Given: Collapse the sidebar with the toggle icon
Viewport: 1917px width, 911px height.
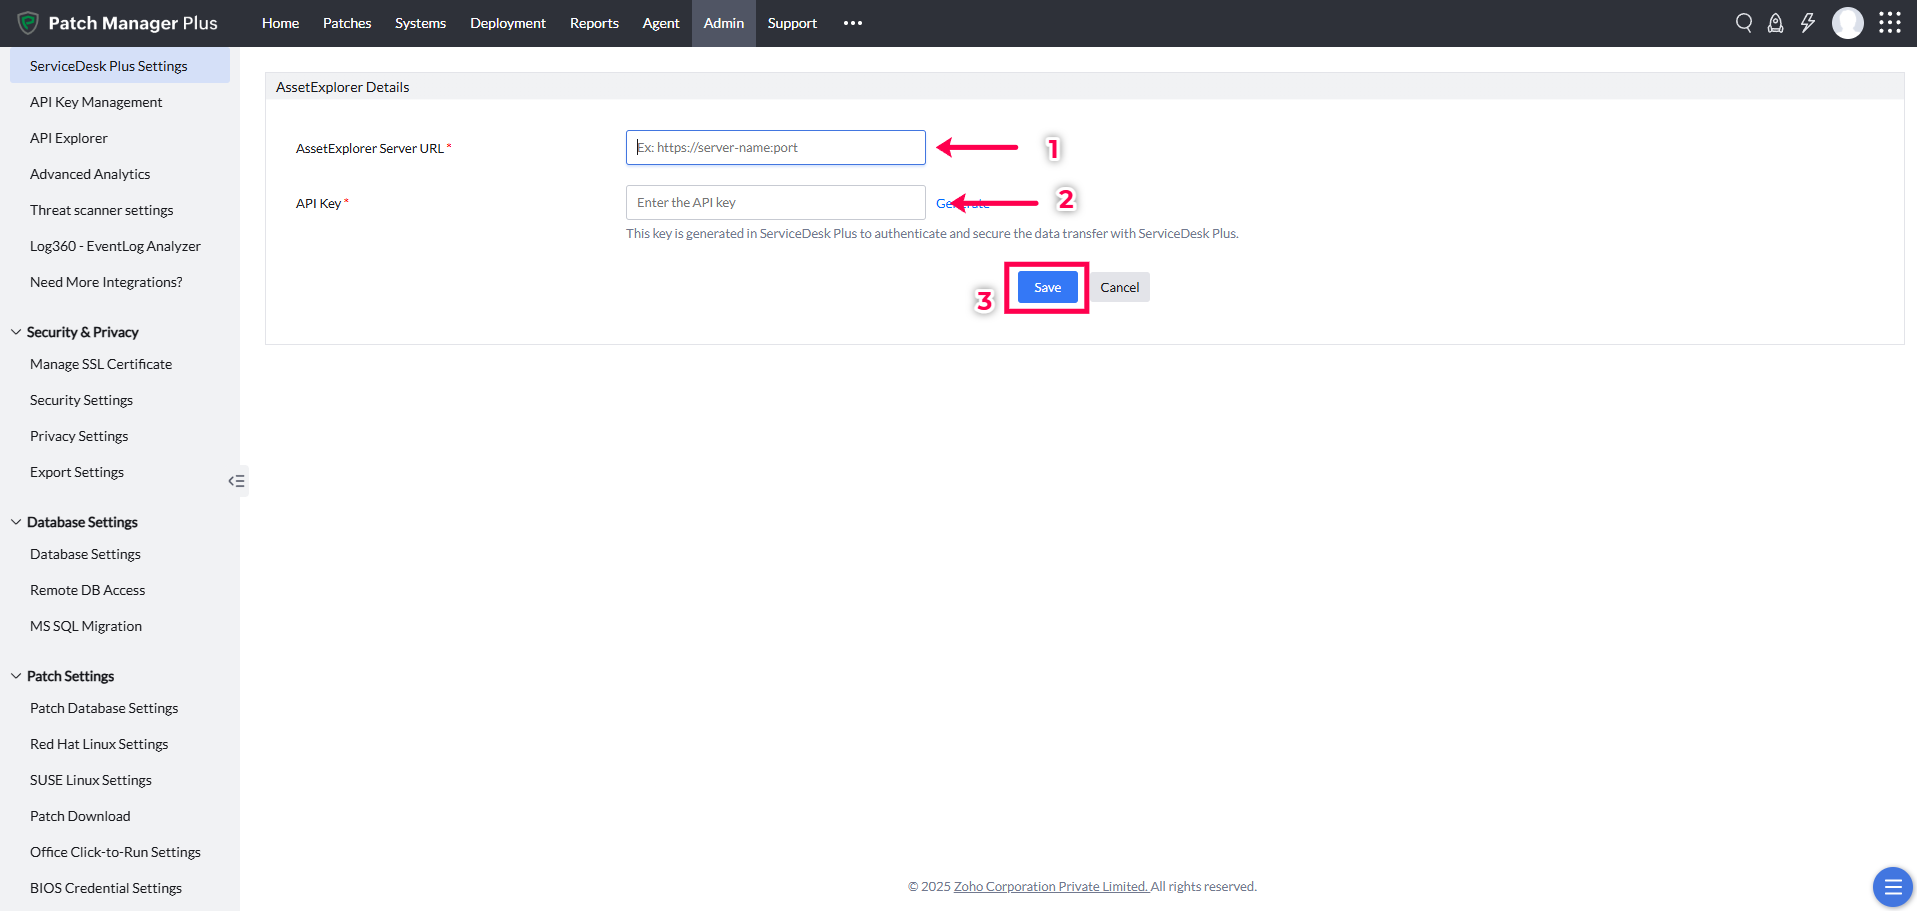Looking at the screenshot, I should point(236,481).
